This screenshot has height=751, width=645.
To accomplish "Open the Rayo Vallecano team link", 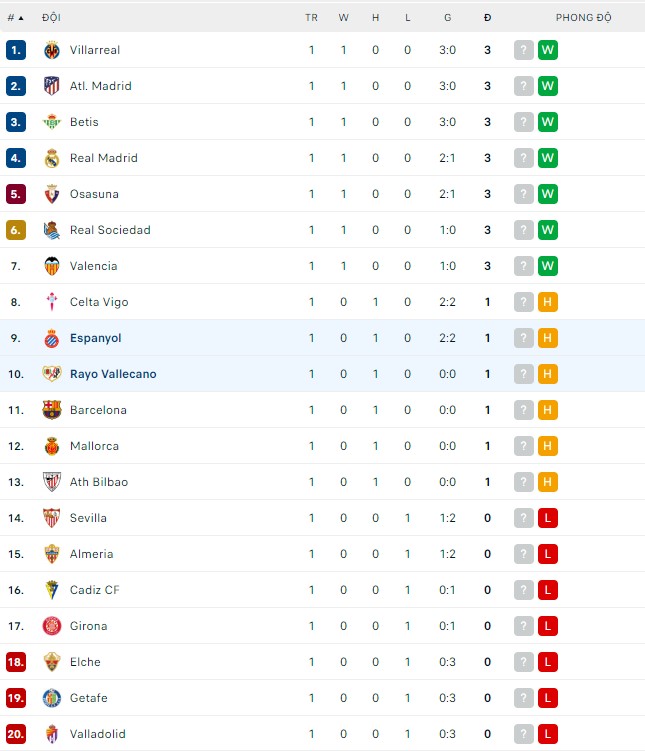I will tap(113, 374).
